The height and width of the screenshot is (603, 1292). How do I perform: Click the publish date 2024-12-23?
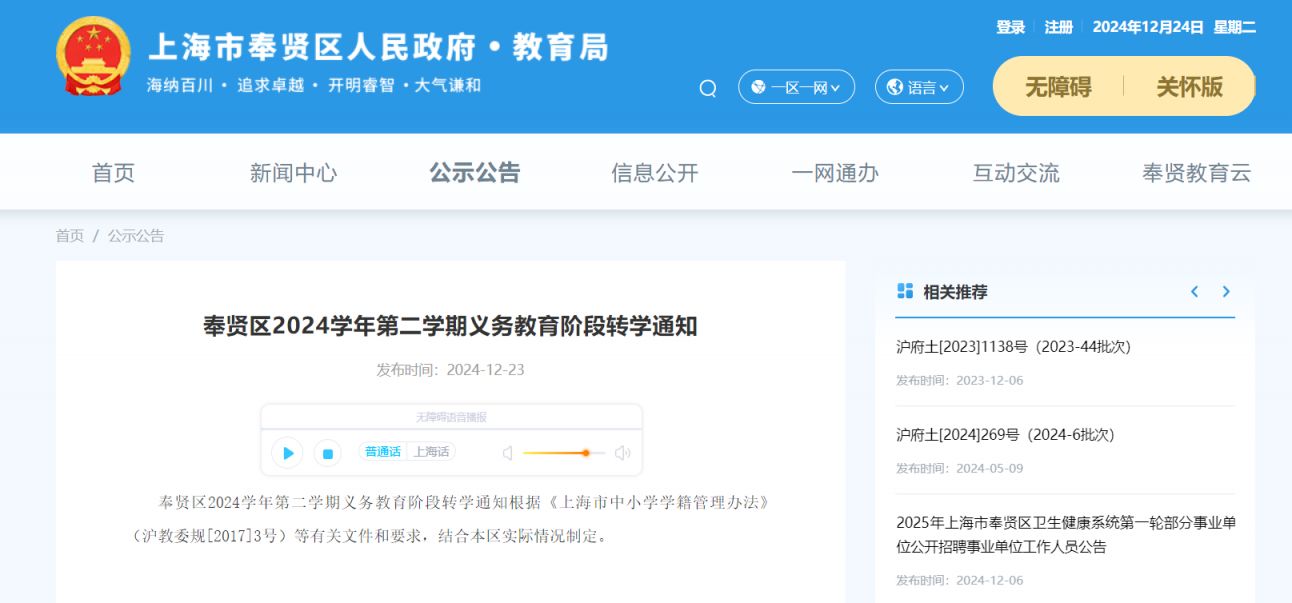[x=485, y=370]
